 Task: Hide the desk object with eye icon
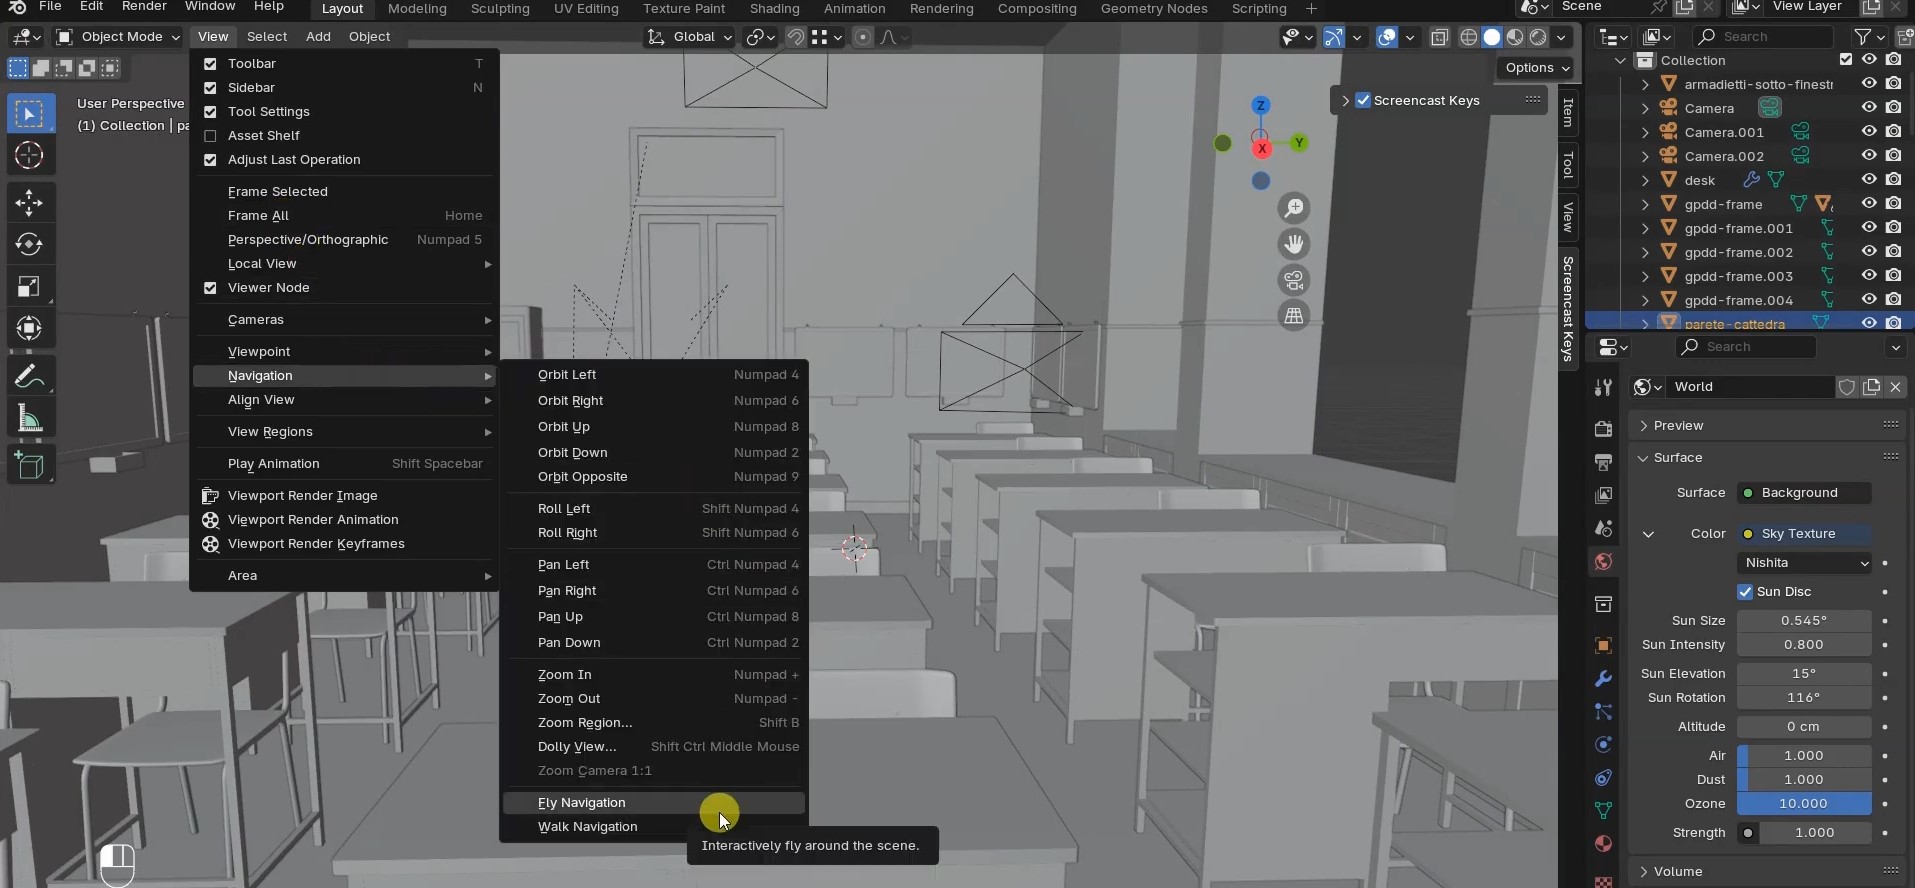point(1868,180)
